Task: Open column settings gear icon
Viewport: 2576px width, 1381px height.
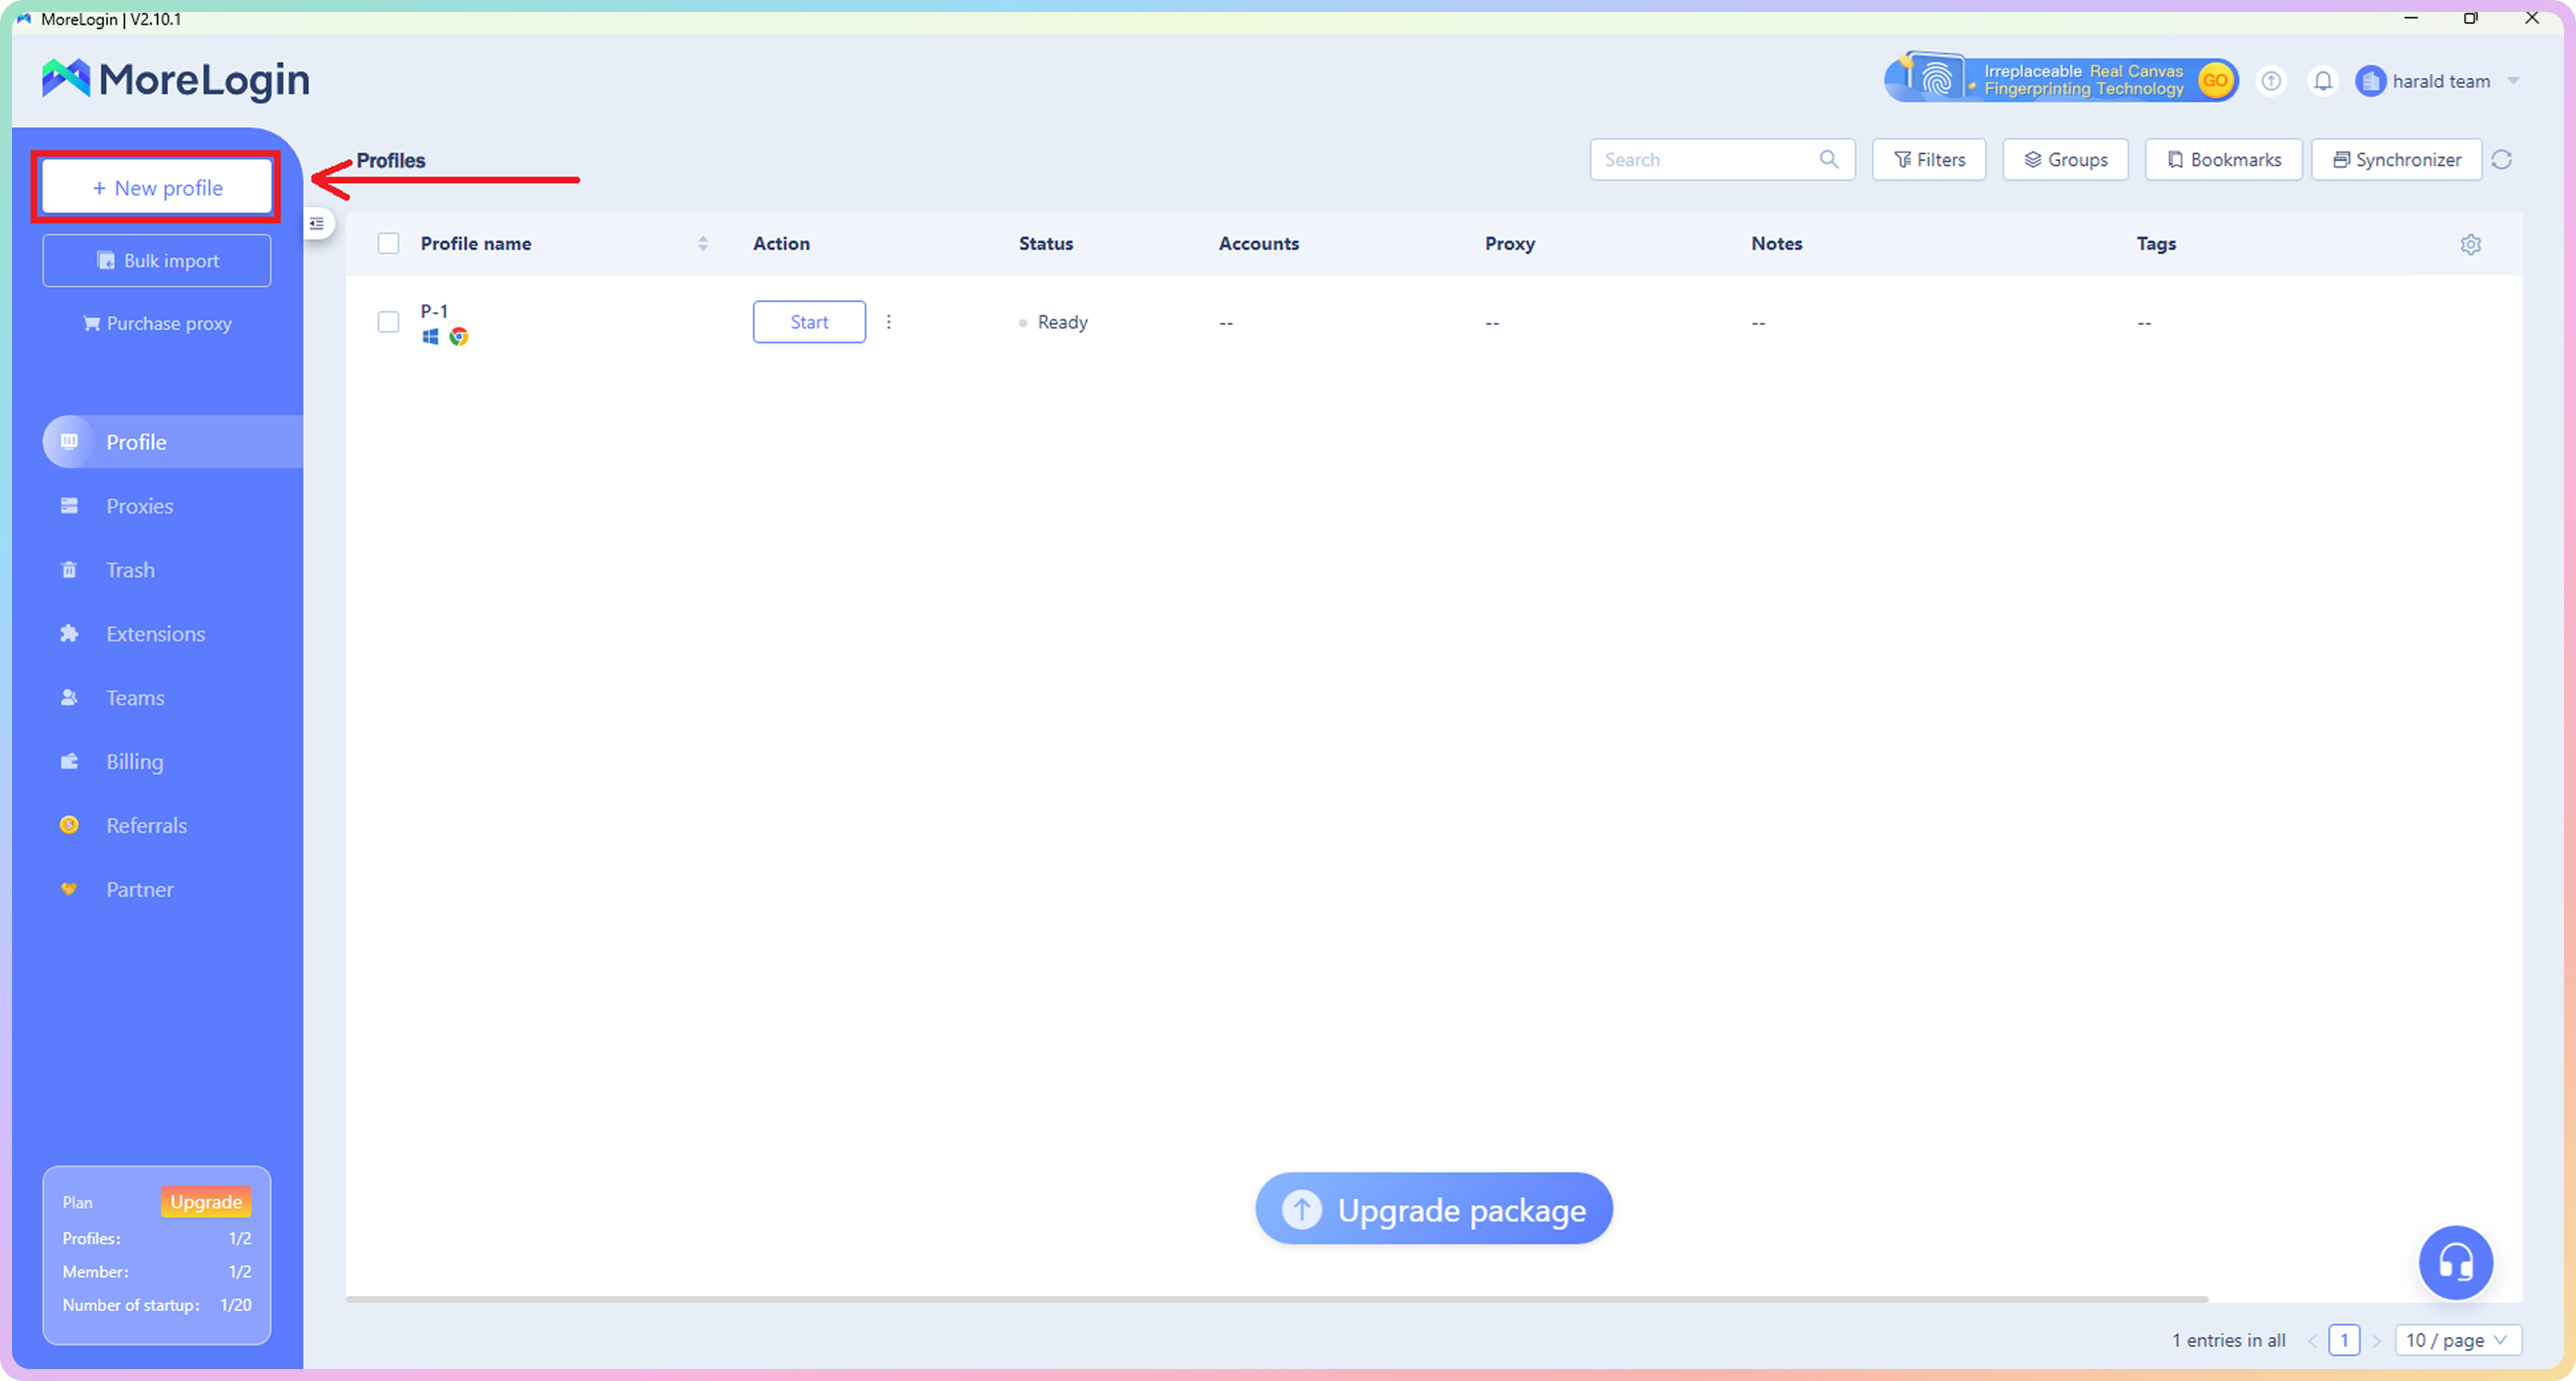Action: tap(2470, 244)
